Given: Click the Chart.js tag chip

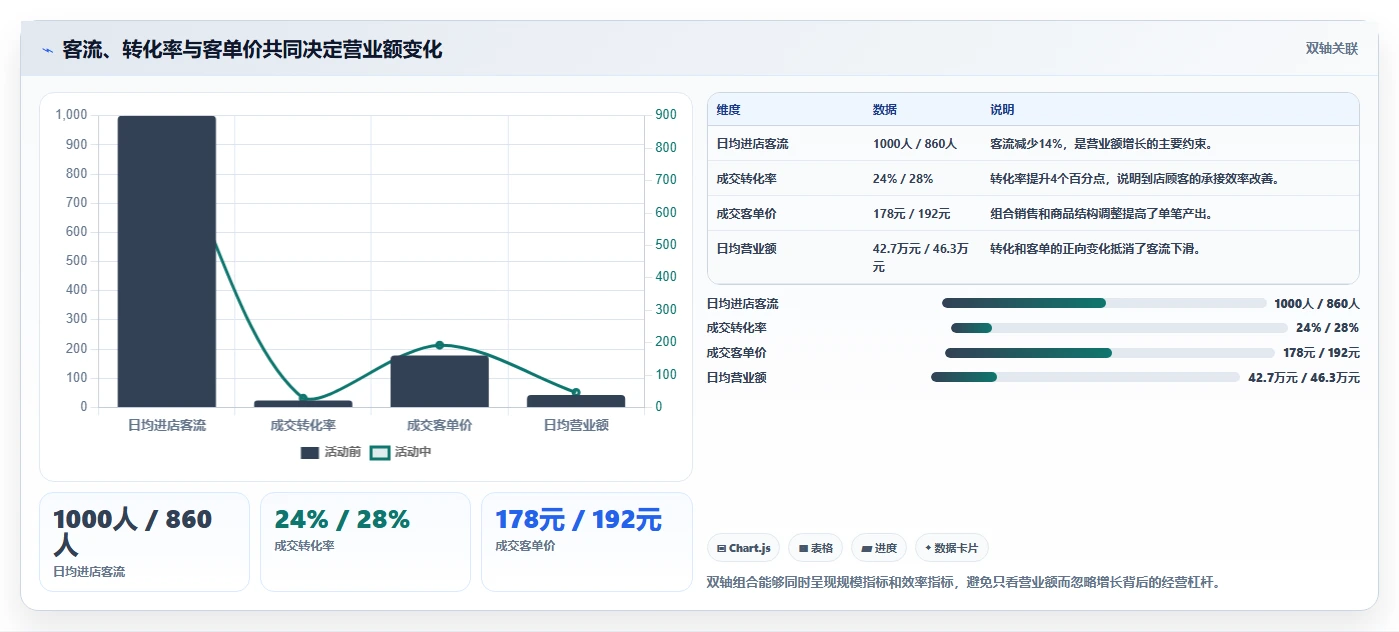Looking at the screenshot, I should 744,548.
